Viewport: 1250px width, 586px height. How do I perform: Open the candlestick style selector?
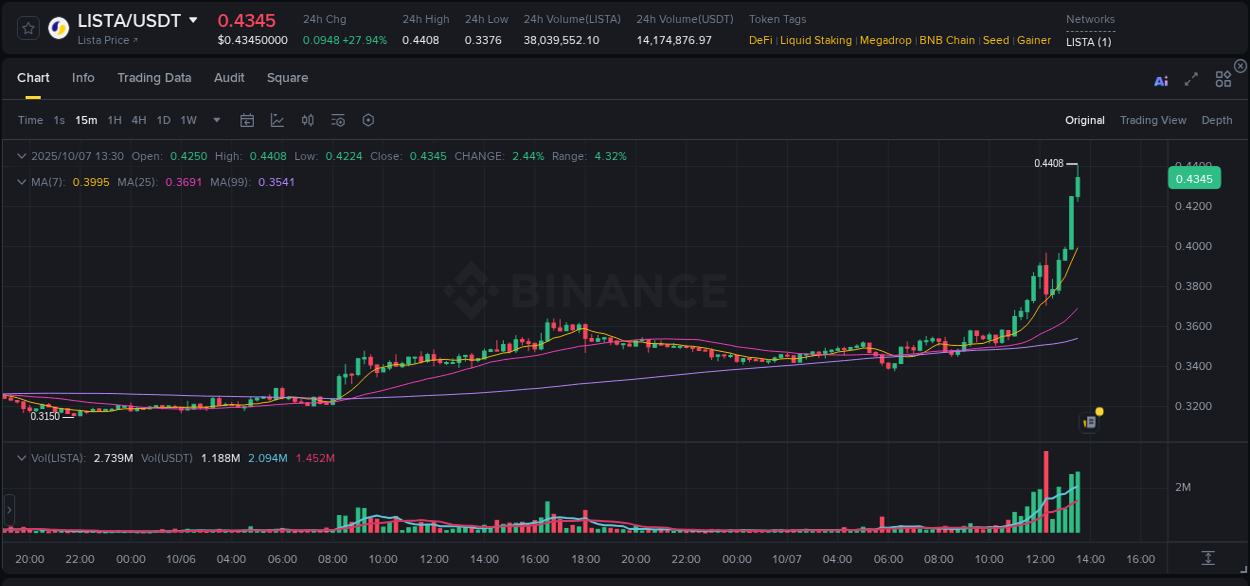point(308,120)
